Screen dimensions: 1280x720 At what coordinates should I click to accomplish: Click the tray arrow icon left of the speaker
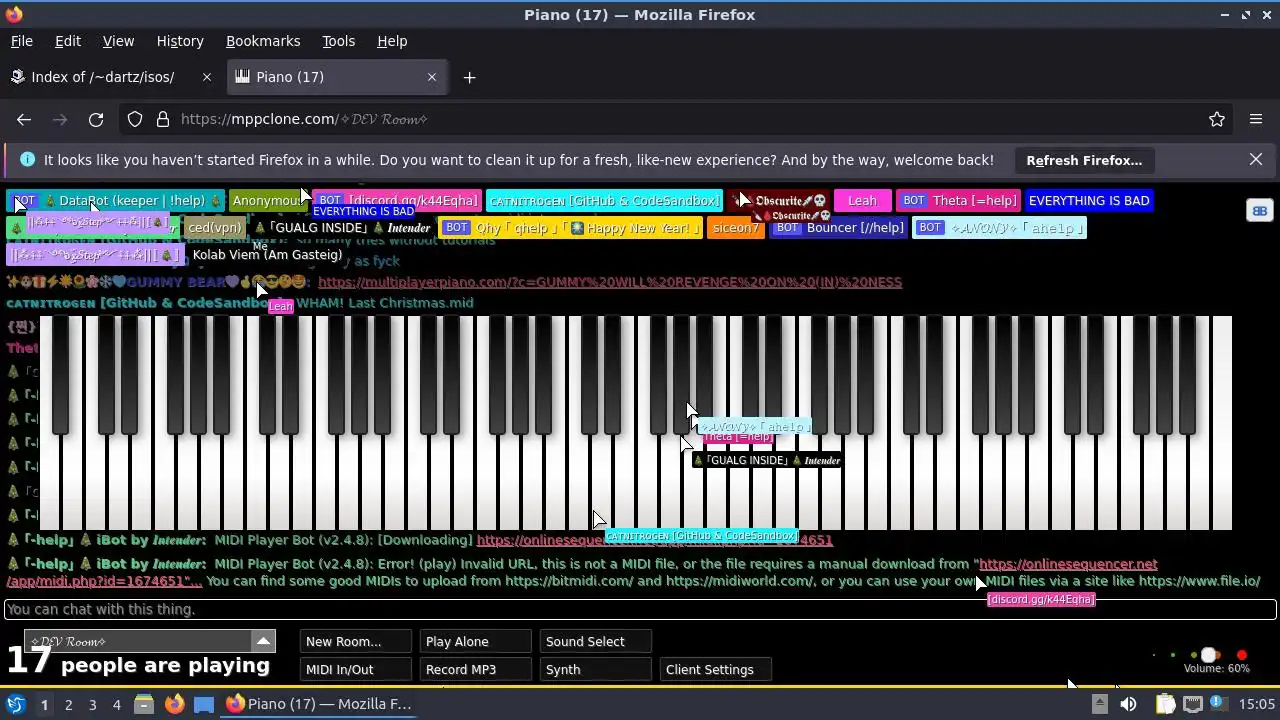[x=1099, y=704]
